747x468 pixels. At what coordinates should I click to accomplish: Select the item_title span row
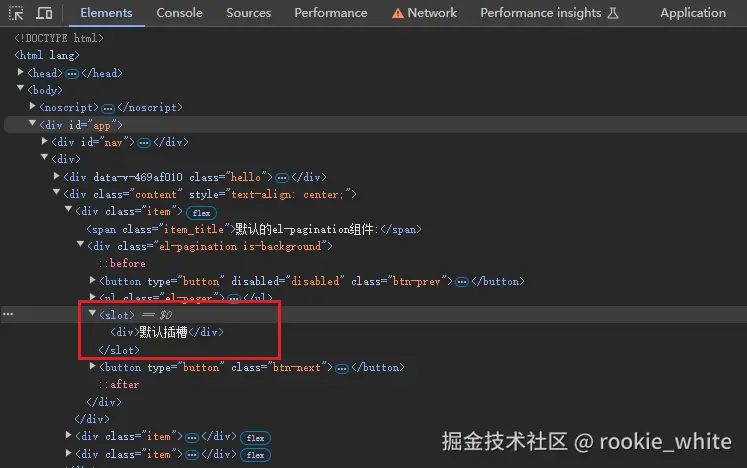tap(254, 230)
